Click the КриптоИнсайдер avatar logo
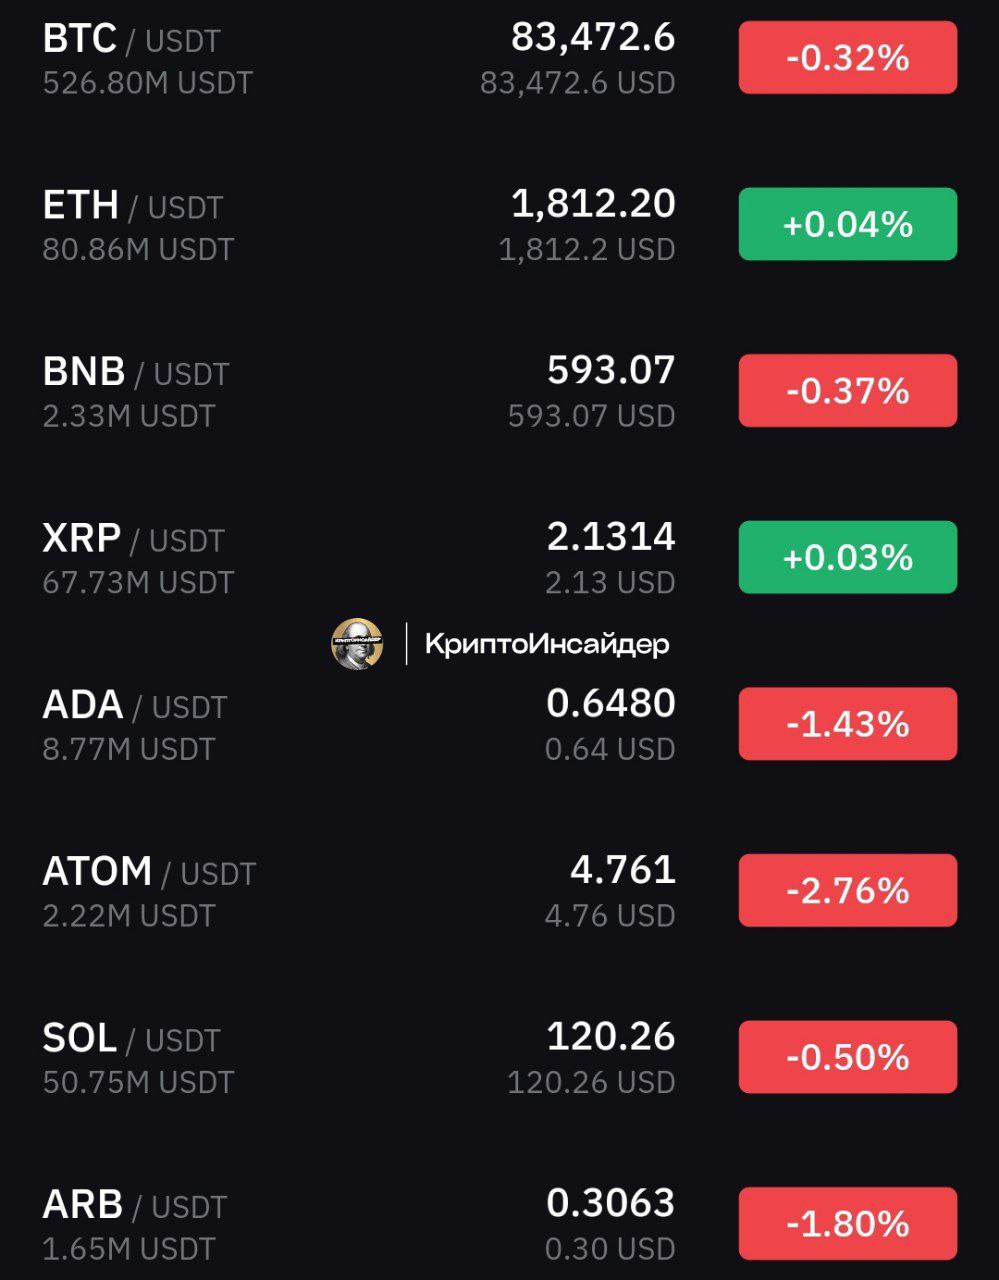This screenshot has width=999, height=1280. [357, 643]
